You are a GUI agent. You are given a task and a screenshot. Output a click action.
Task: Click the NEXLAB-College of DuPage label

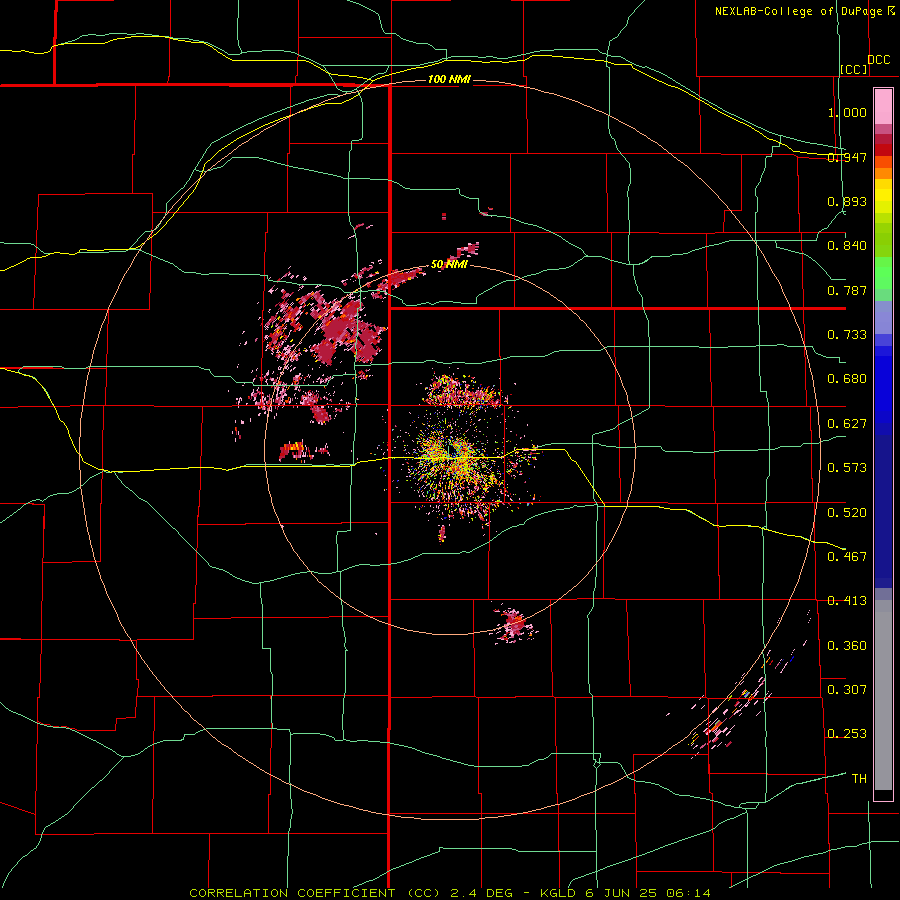pyautogui.click(x=805, y=11)
